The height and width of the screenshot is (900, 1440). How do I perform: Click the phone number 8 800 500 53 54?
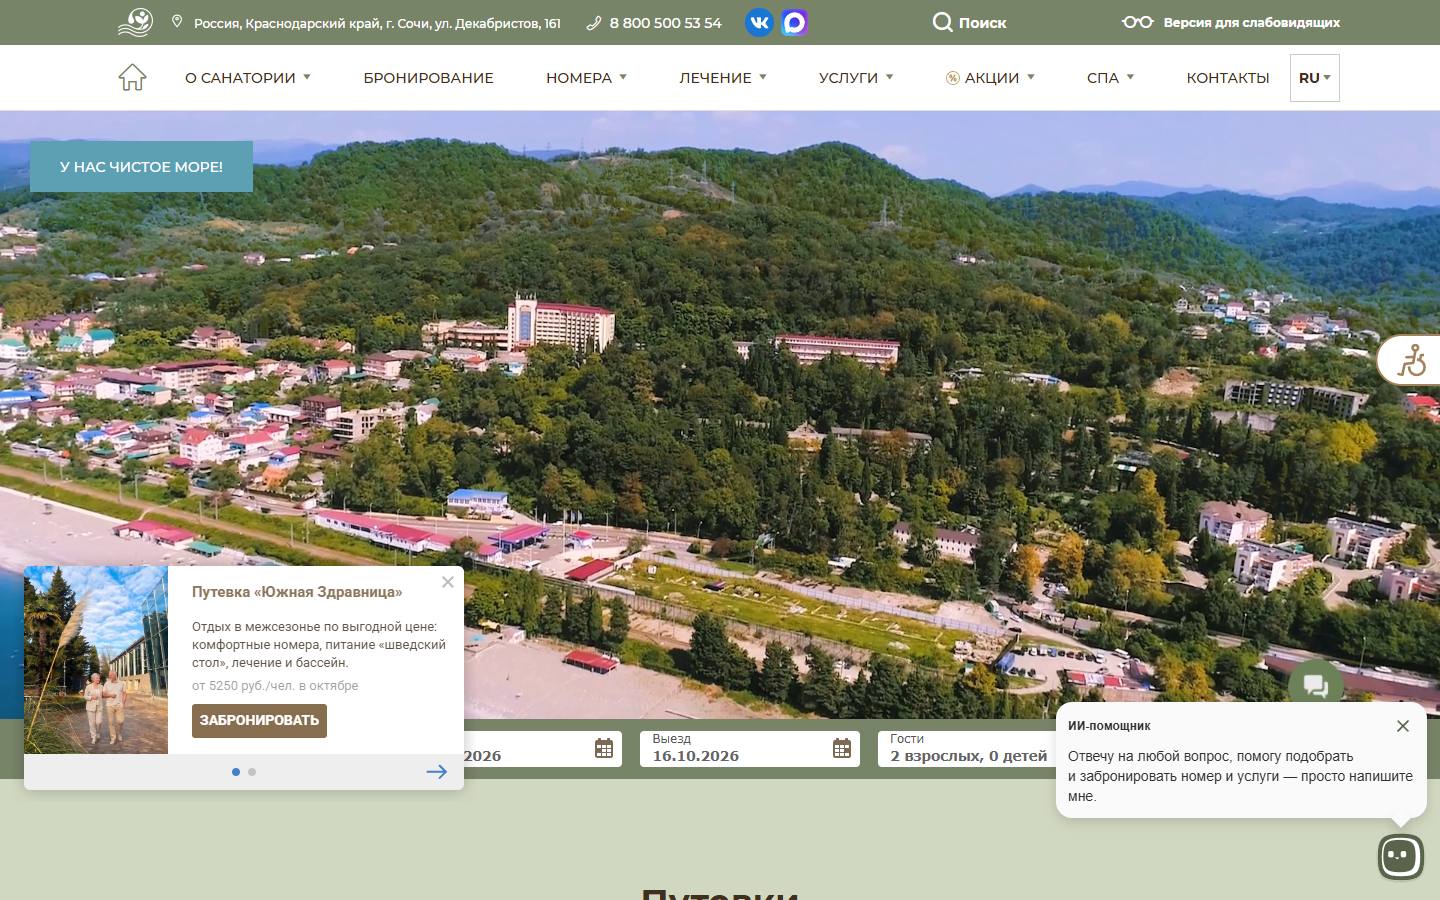coord(665,23)
